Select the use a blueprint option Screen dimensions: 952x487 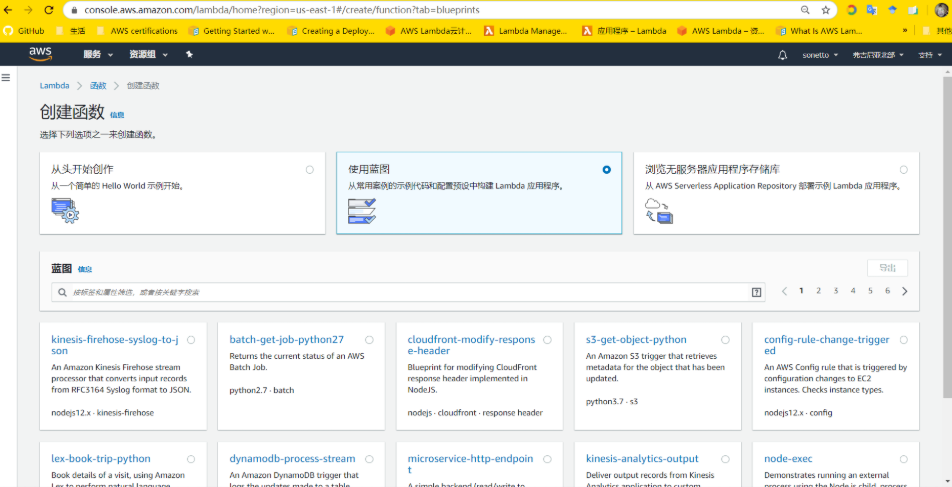(607, 170)
